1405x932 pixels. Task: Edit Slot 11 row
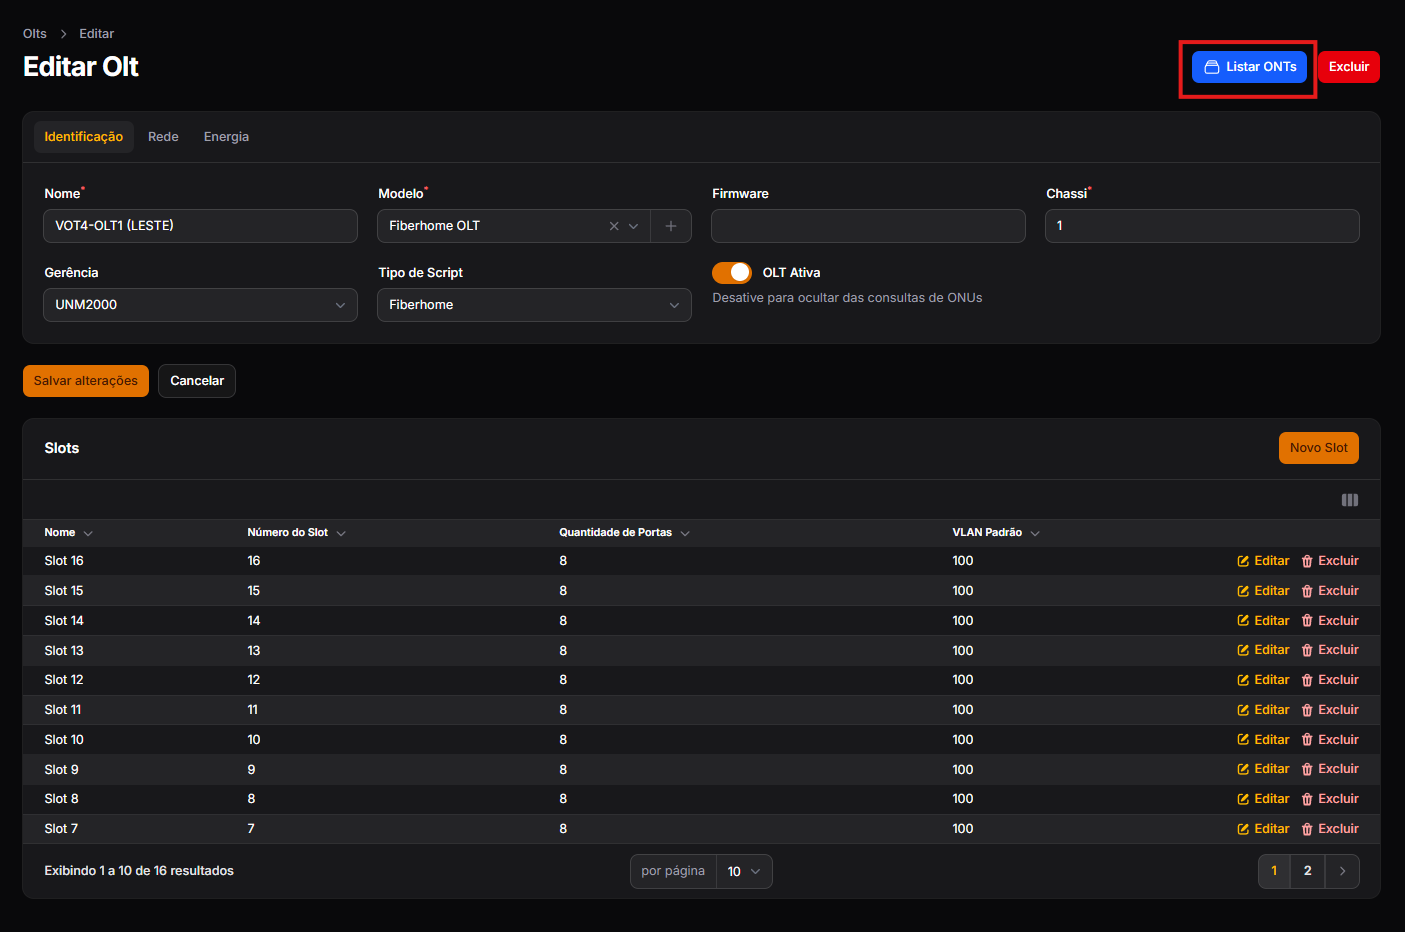(x=1263, y=710)
